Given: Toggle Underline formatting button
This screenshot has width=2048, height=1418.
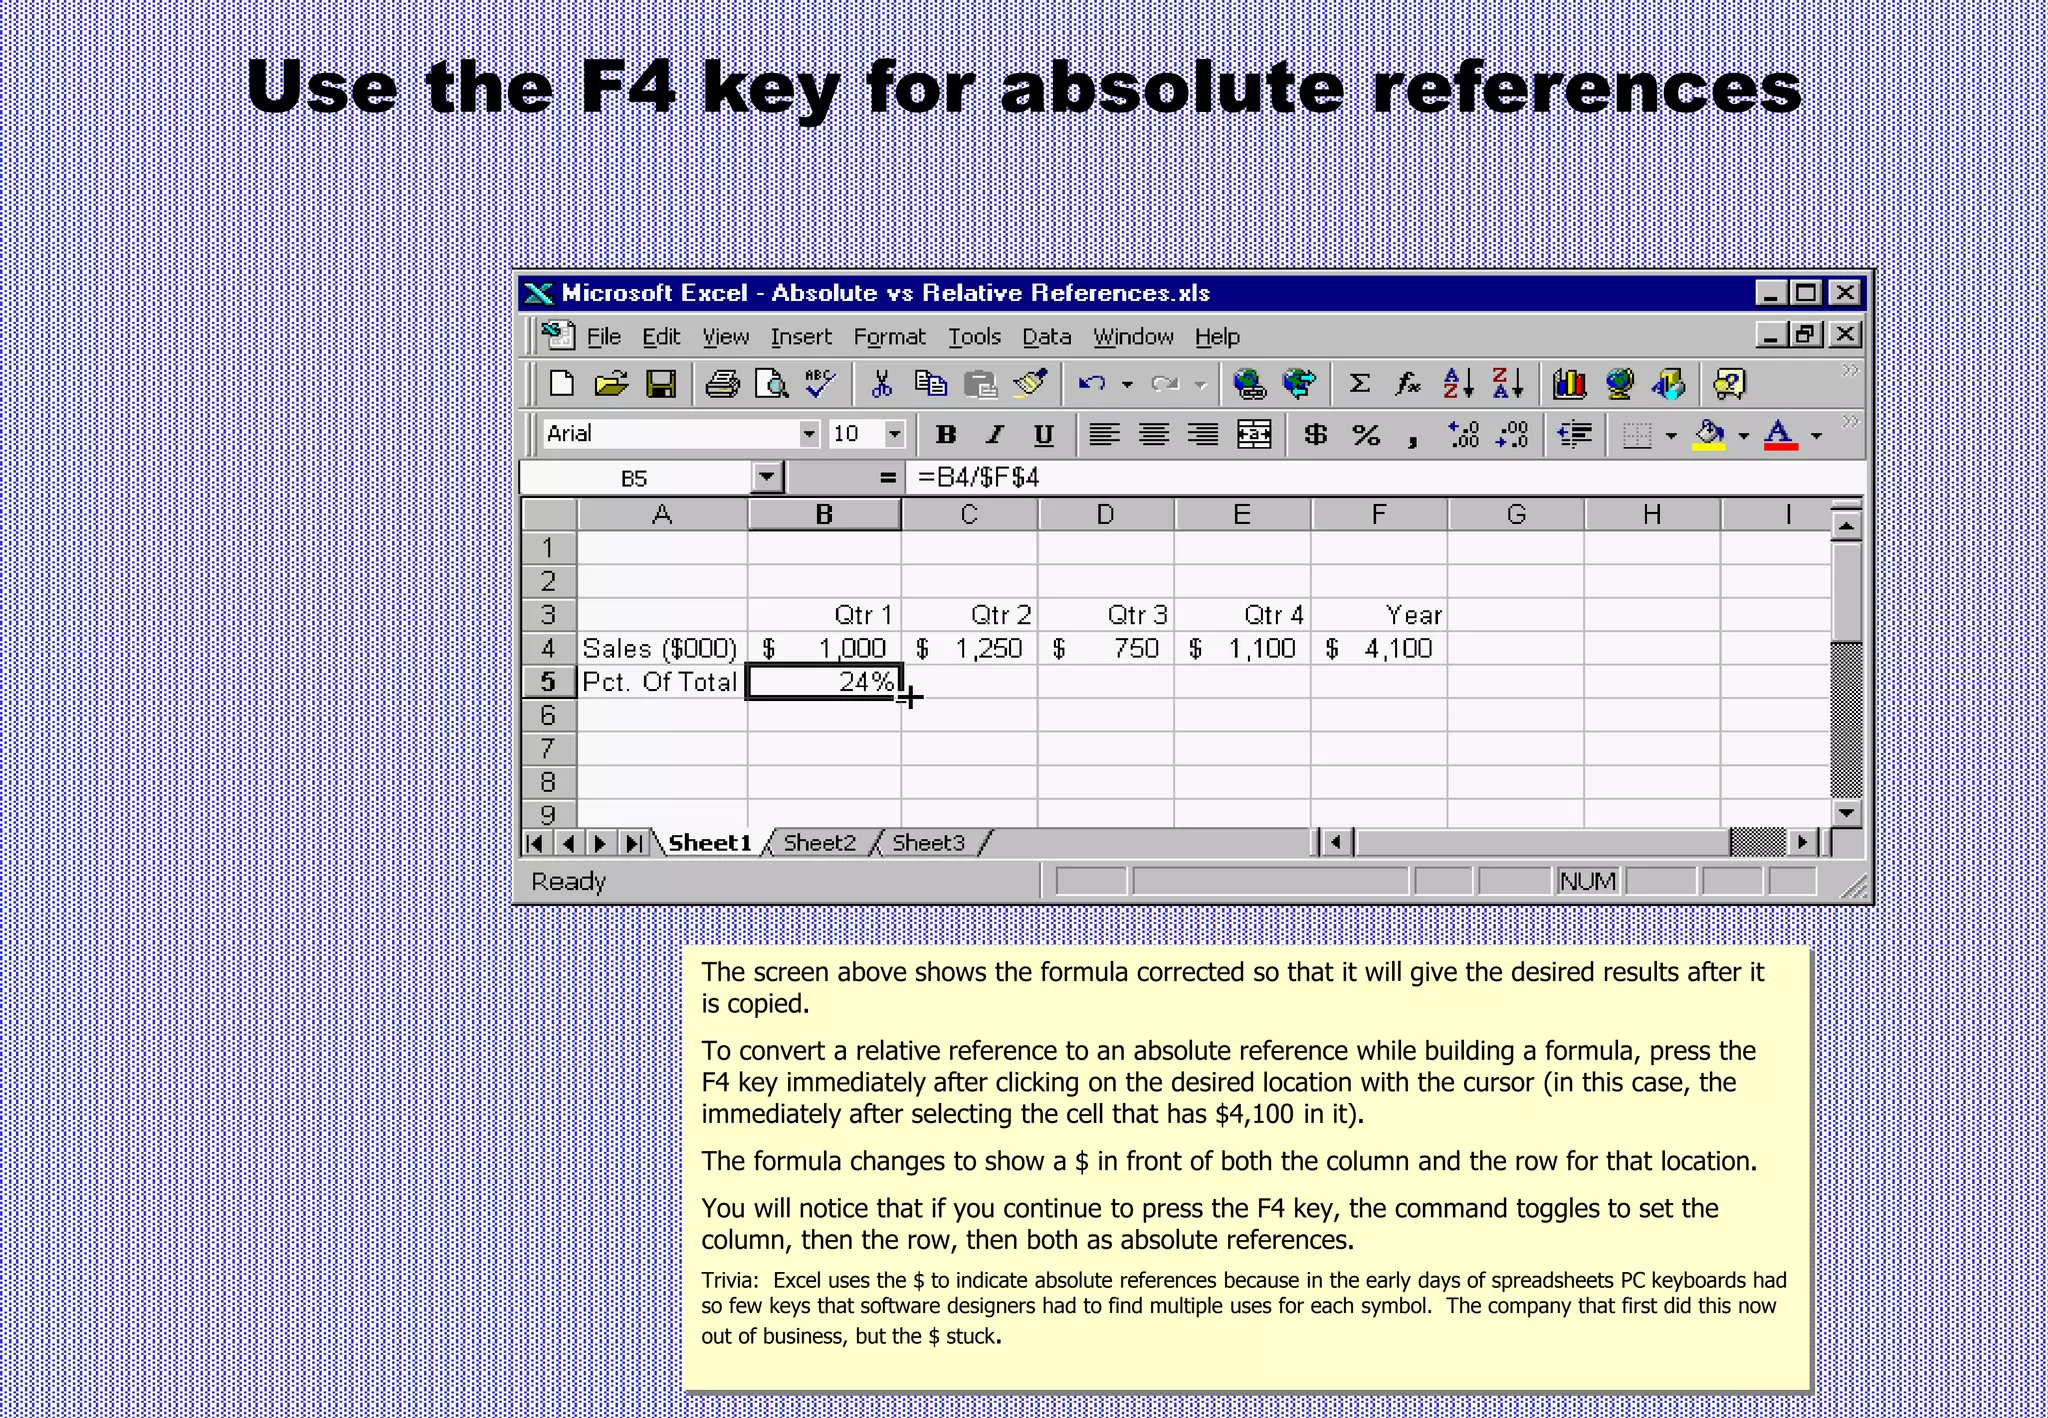Looking at the screenshot, I should coord(1043,435).
